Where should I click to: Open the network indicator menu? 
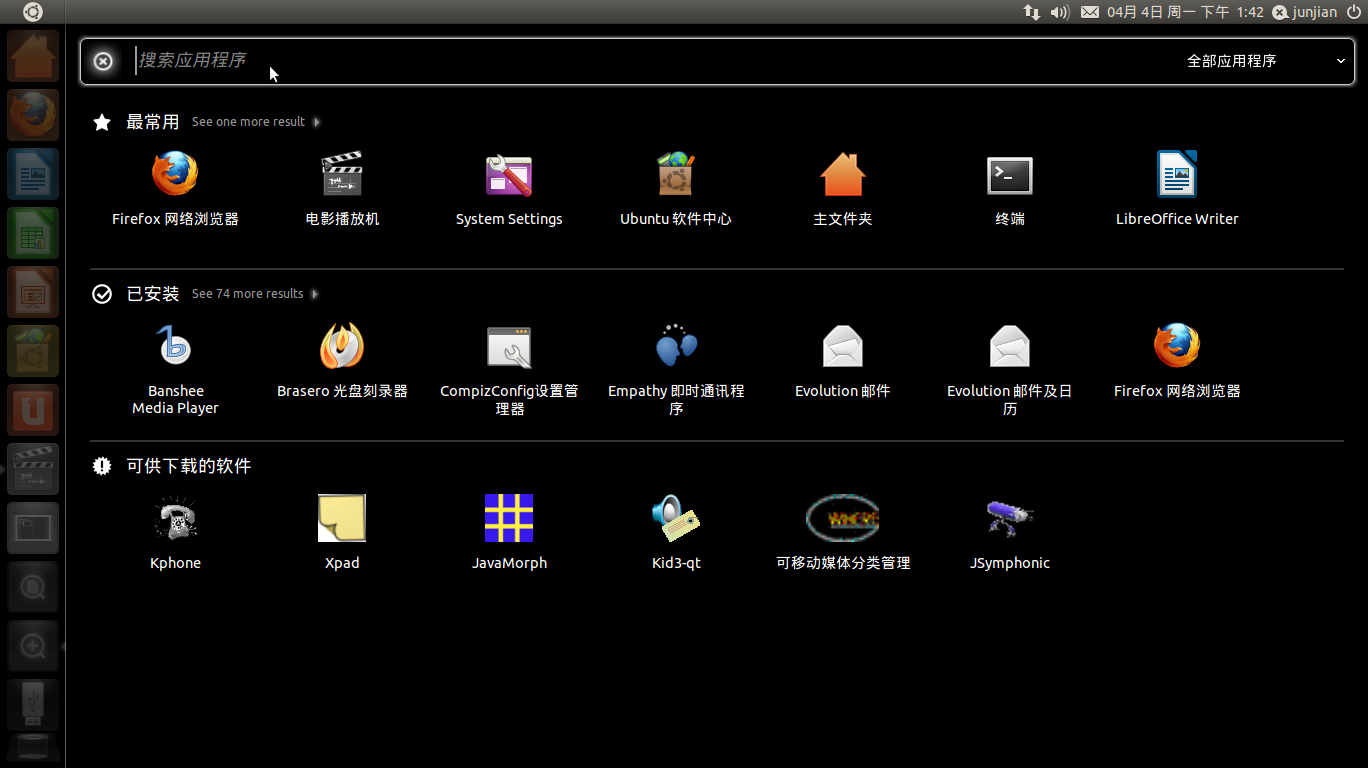(x=1032, y=12)
